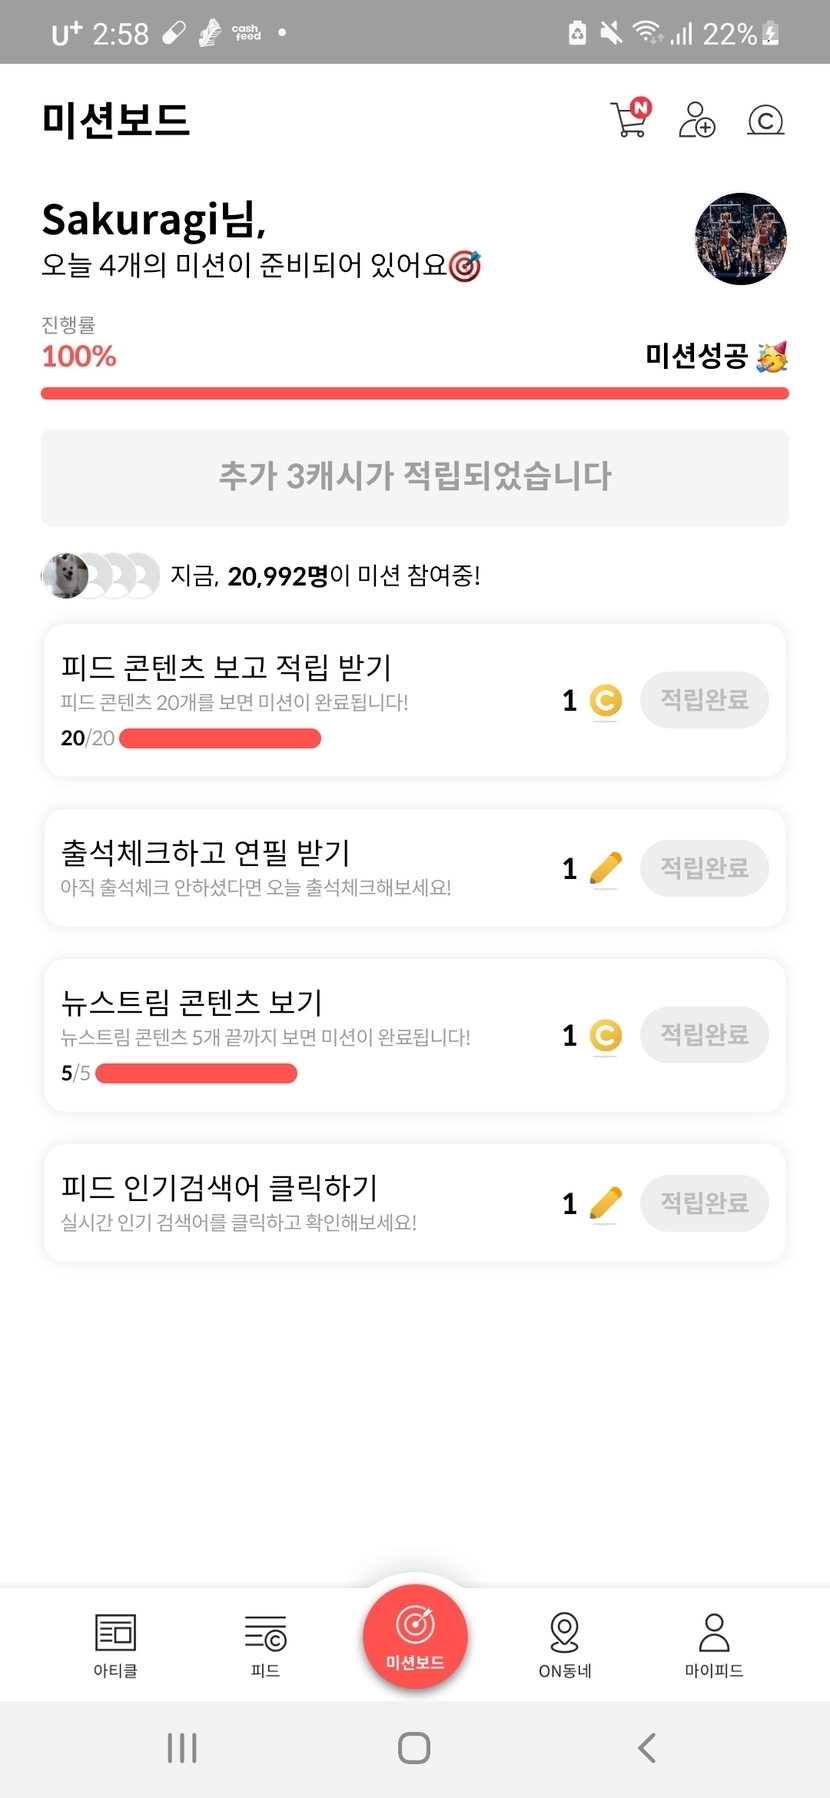
Task: Tap the overall mission progress bar
Action: (x=415, y=393)
